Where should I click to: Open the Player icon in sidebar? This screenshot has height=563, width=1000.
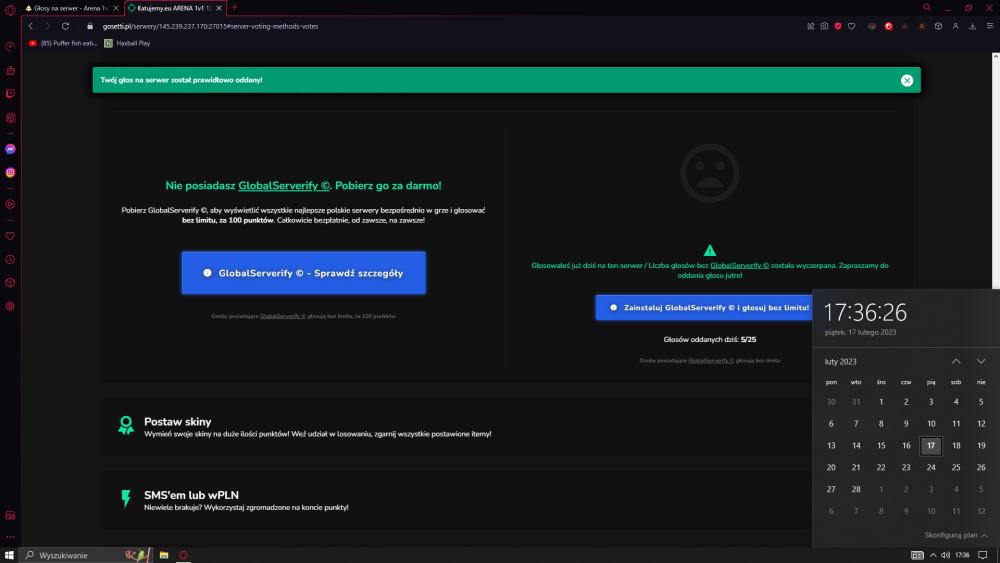pos(10,205)
